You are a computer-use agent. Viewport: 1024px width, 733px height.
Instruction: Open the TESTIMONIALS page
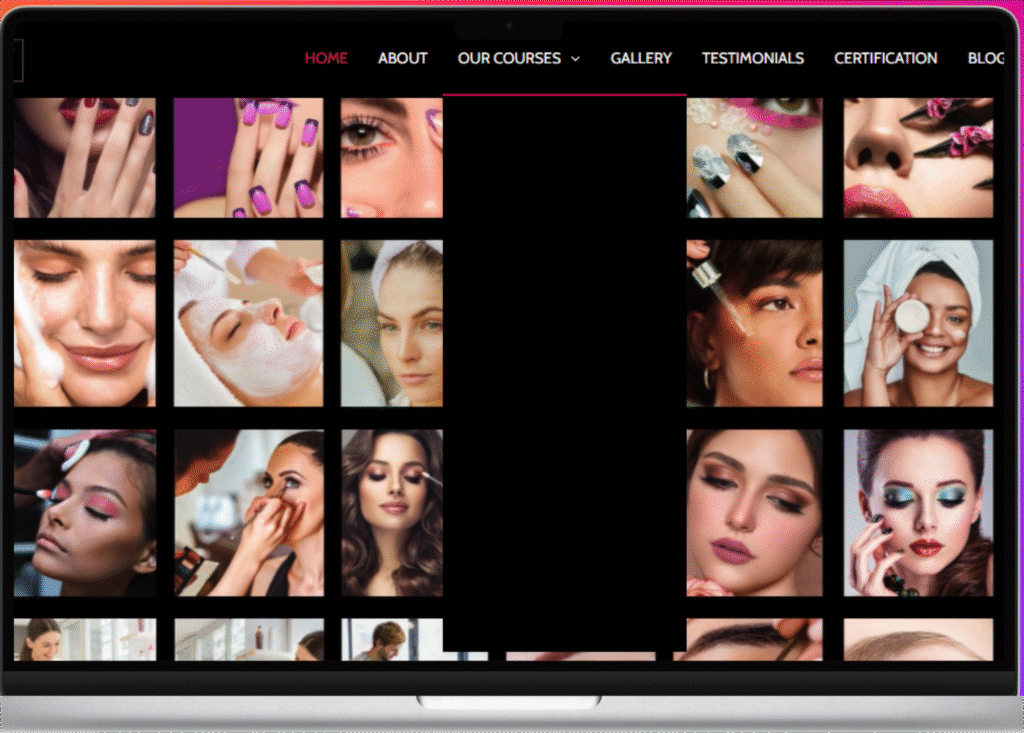tap(752, 58)
